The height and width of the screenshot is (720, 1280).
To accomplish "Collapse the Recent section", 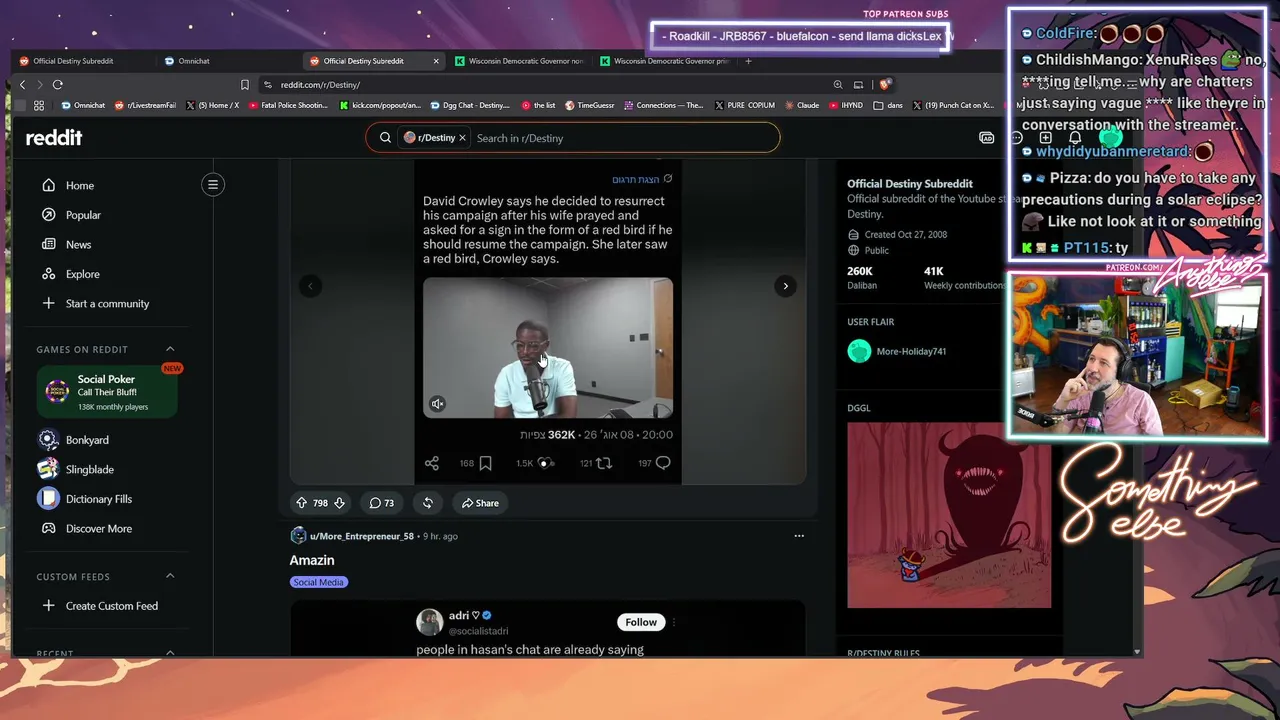I will point(170,653).
